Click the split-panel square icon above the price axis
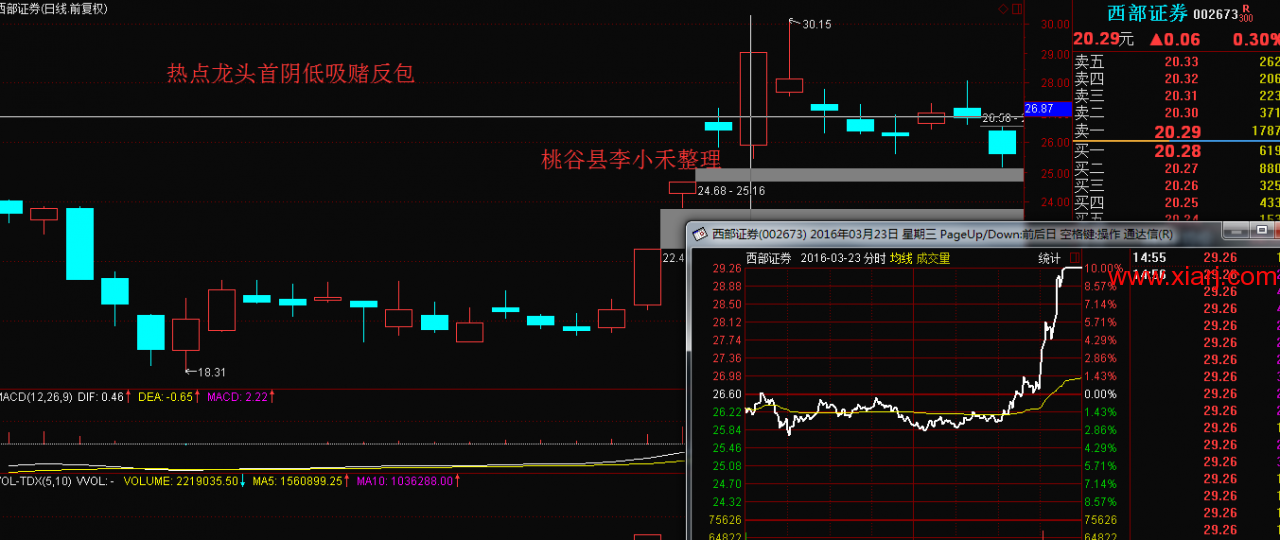The height and width of the screenshot is (540, 1280). pyautogui.click(x=1017, y=8)
